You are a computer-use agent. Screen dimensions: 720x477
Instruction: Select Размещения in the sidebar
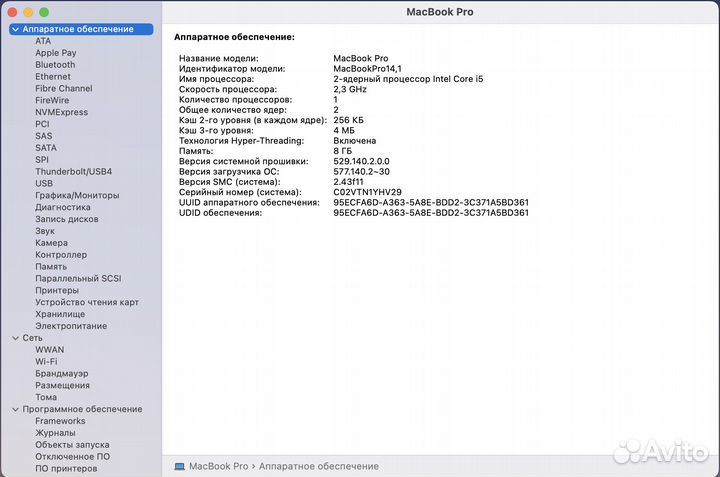(62, 385)
